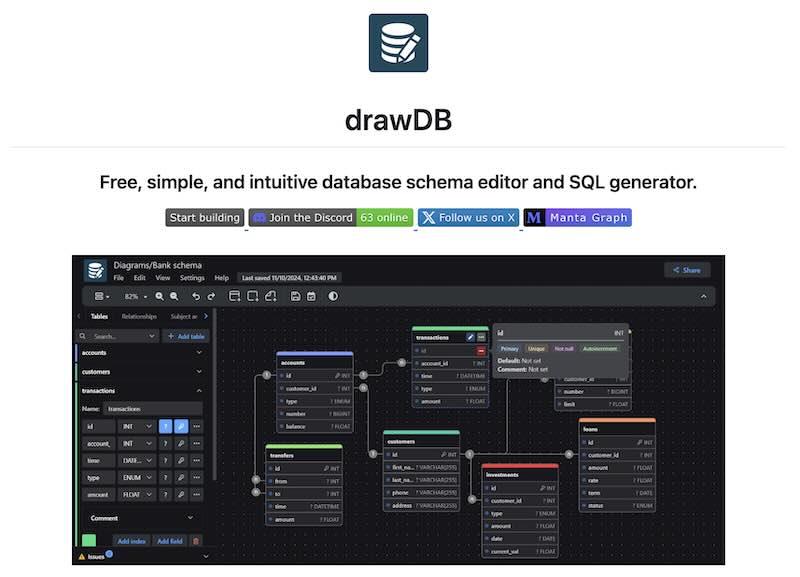This screenshot has width=800, height=577.
Task: Click the Add note toolbar icon
Action: [x=270, y=297]
